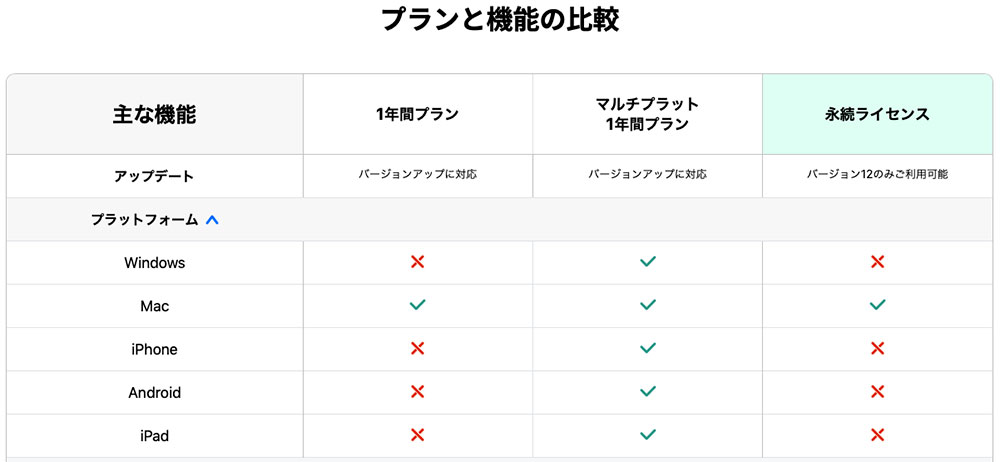Screen dimensions: 1000x462
Task: Click red cross for iPhone under 1年間プラン
Action: pos(418,348)
